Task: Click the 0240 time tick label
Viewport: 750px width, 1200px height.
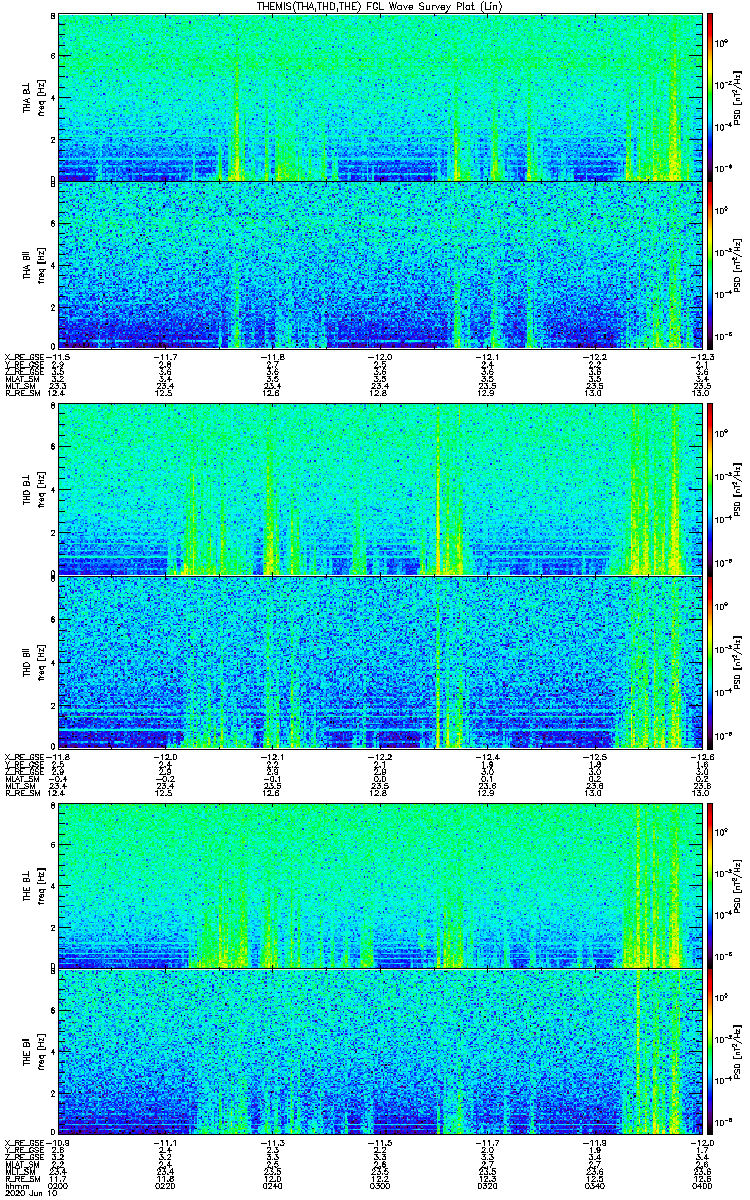Action: 272,1185
